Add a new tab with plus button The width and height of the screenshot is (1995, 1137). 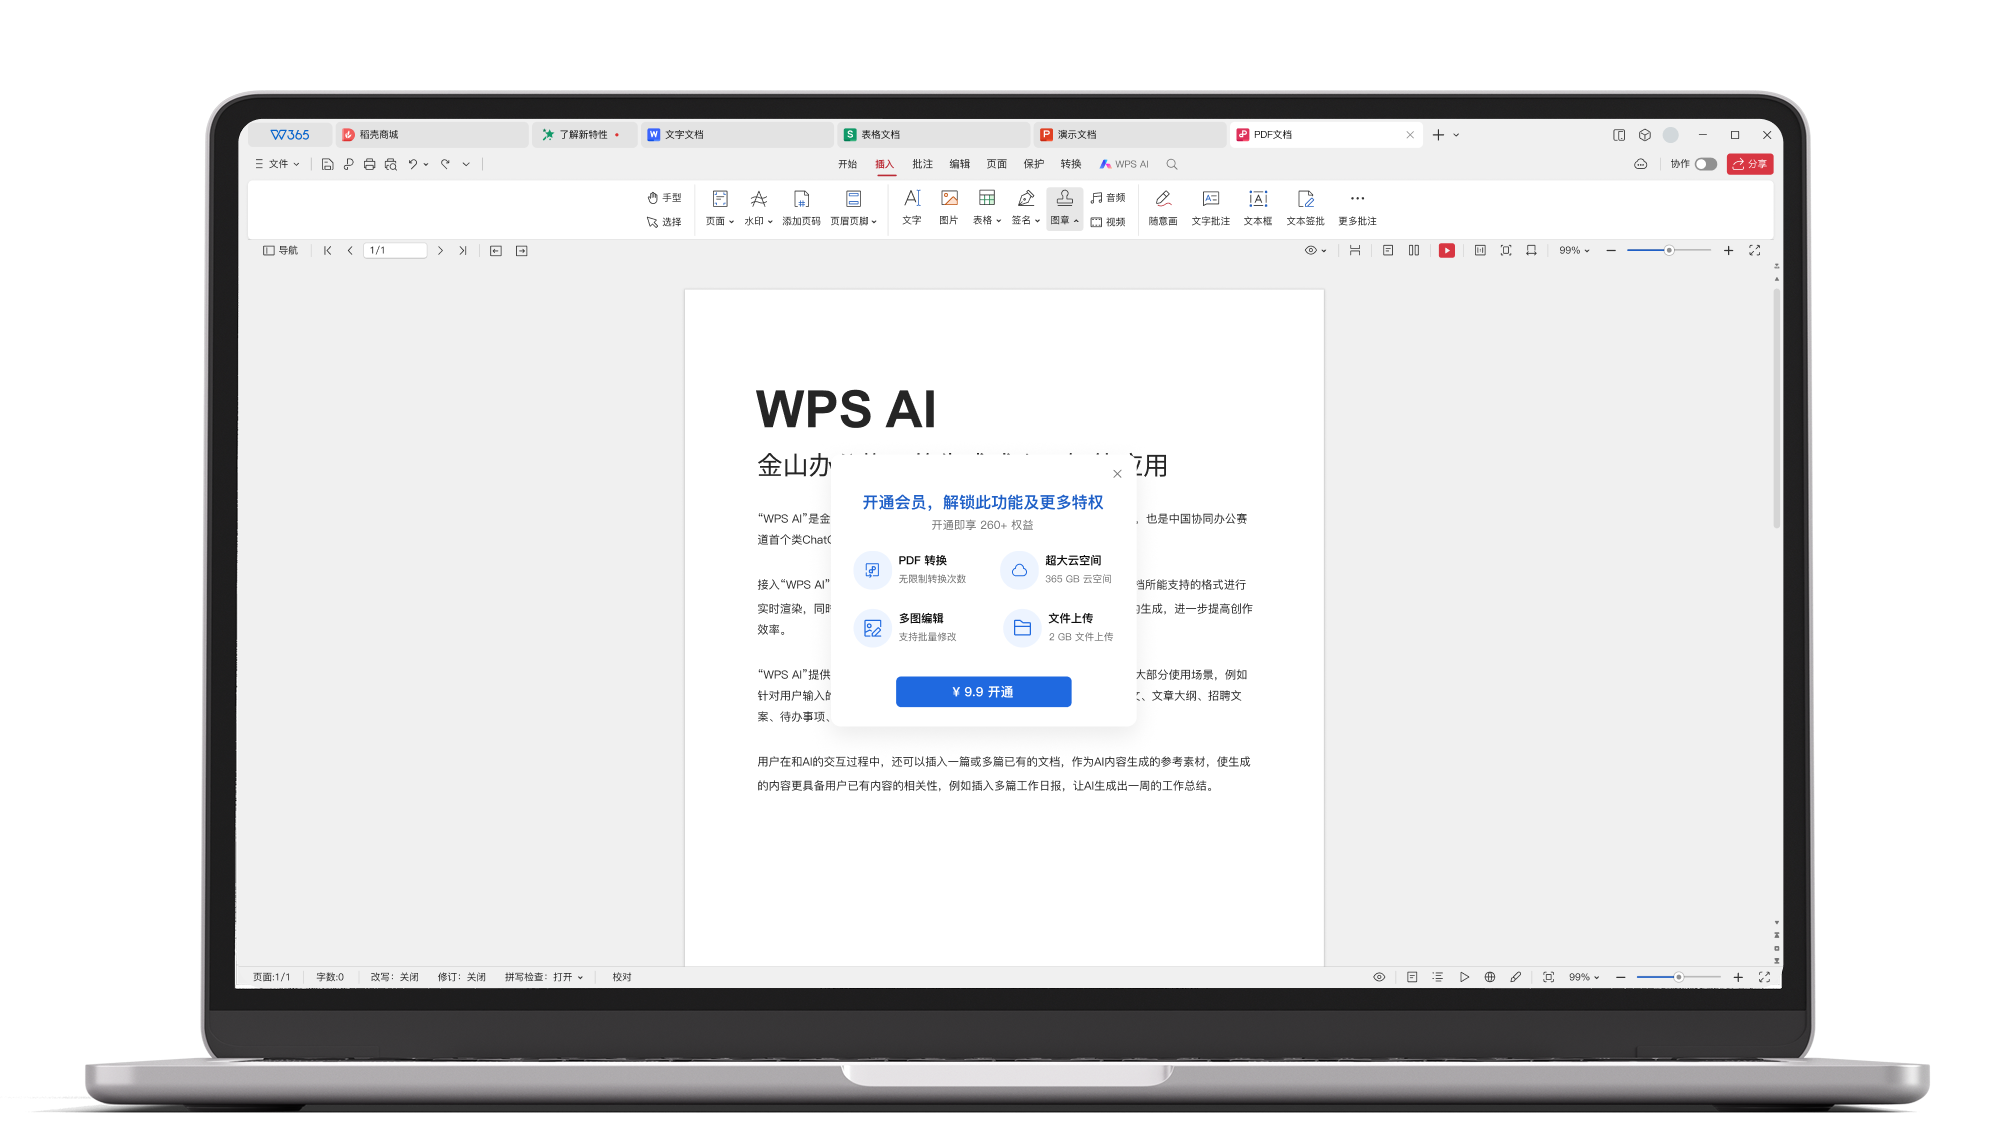pos(1438,135)
